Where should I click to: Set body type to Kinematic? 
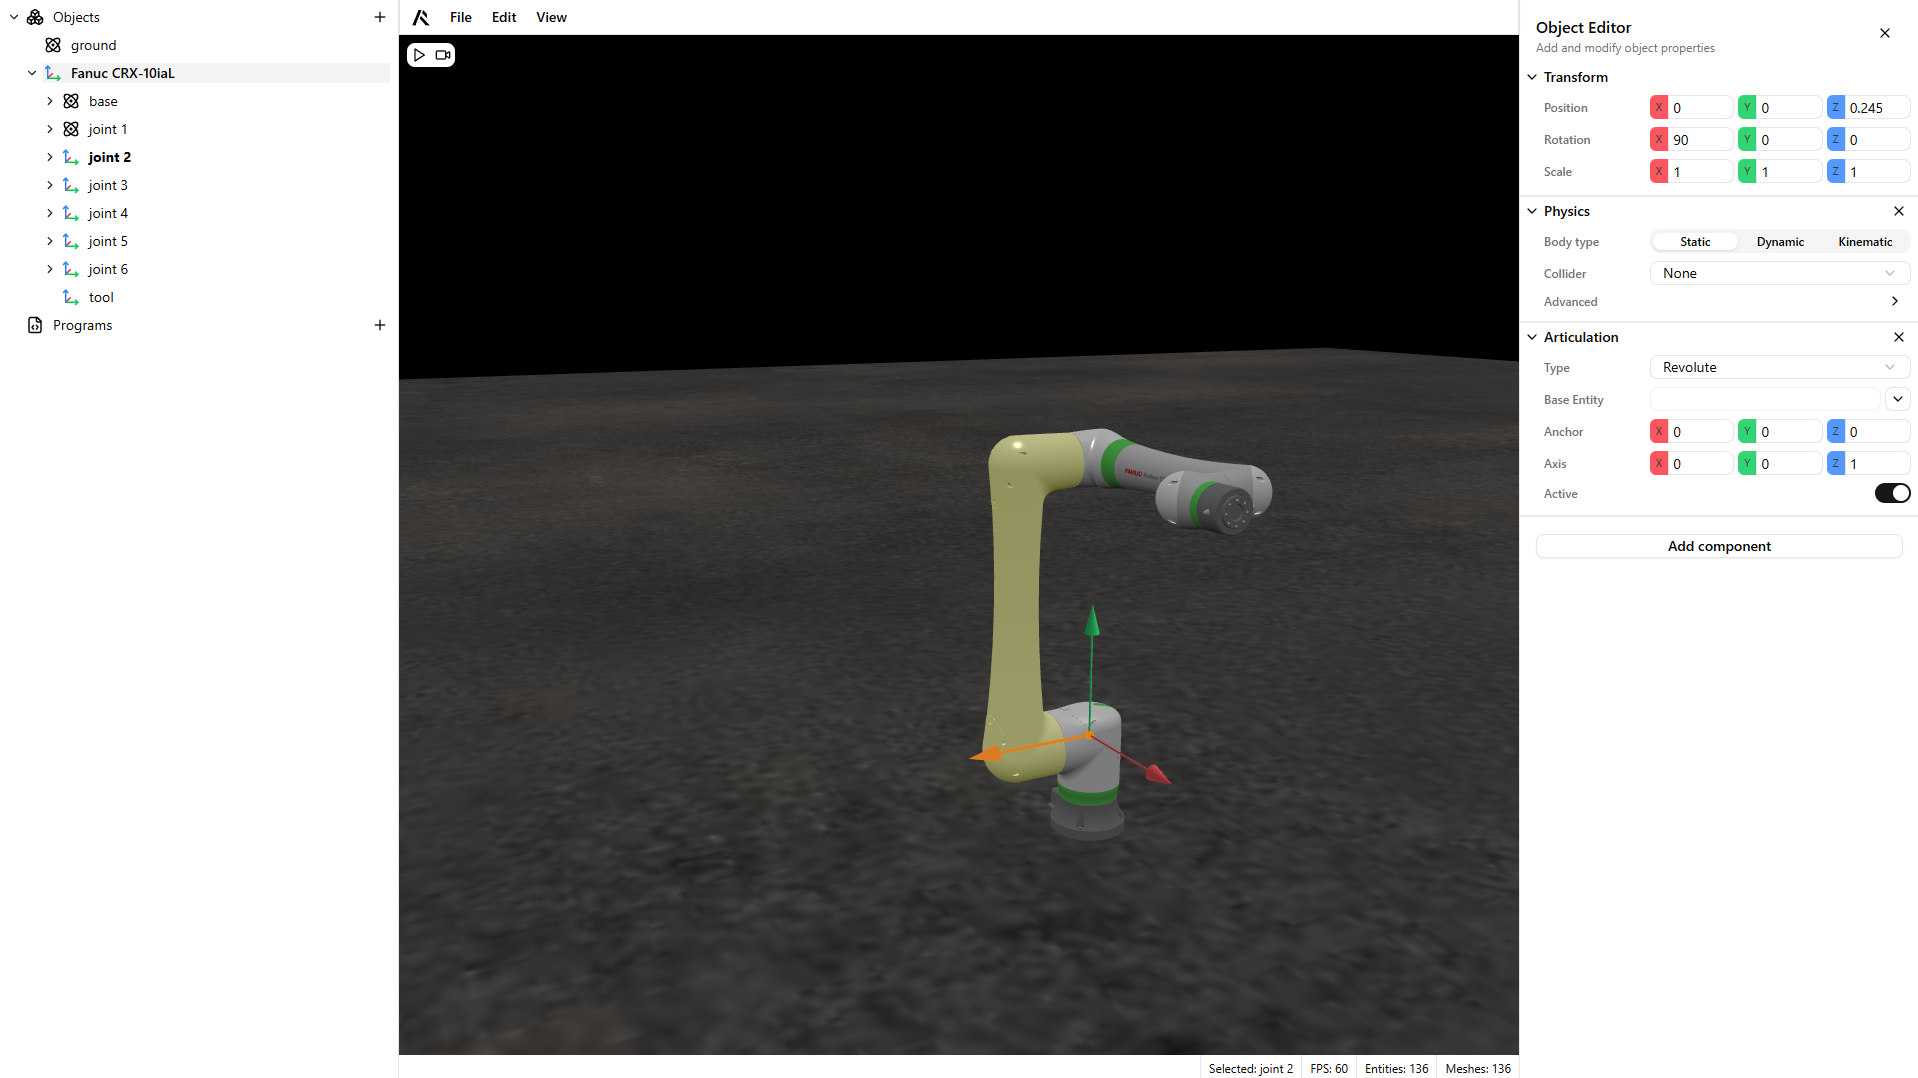1864,242
